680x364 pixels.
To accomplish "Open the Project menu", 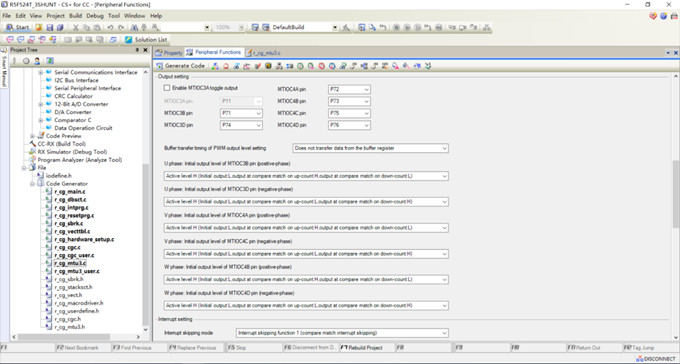I will coord(56,16).
